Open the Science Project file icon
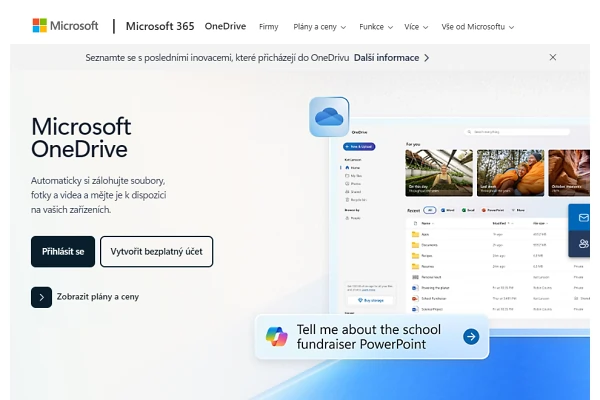 tap(415, 309)
